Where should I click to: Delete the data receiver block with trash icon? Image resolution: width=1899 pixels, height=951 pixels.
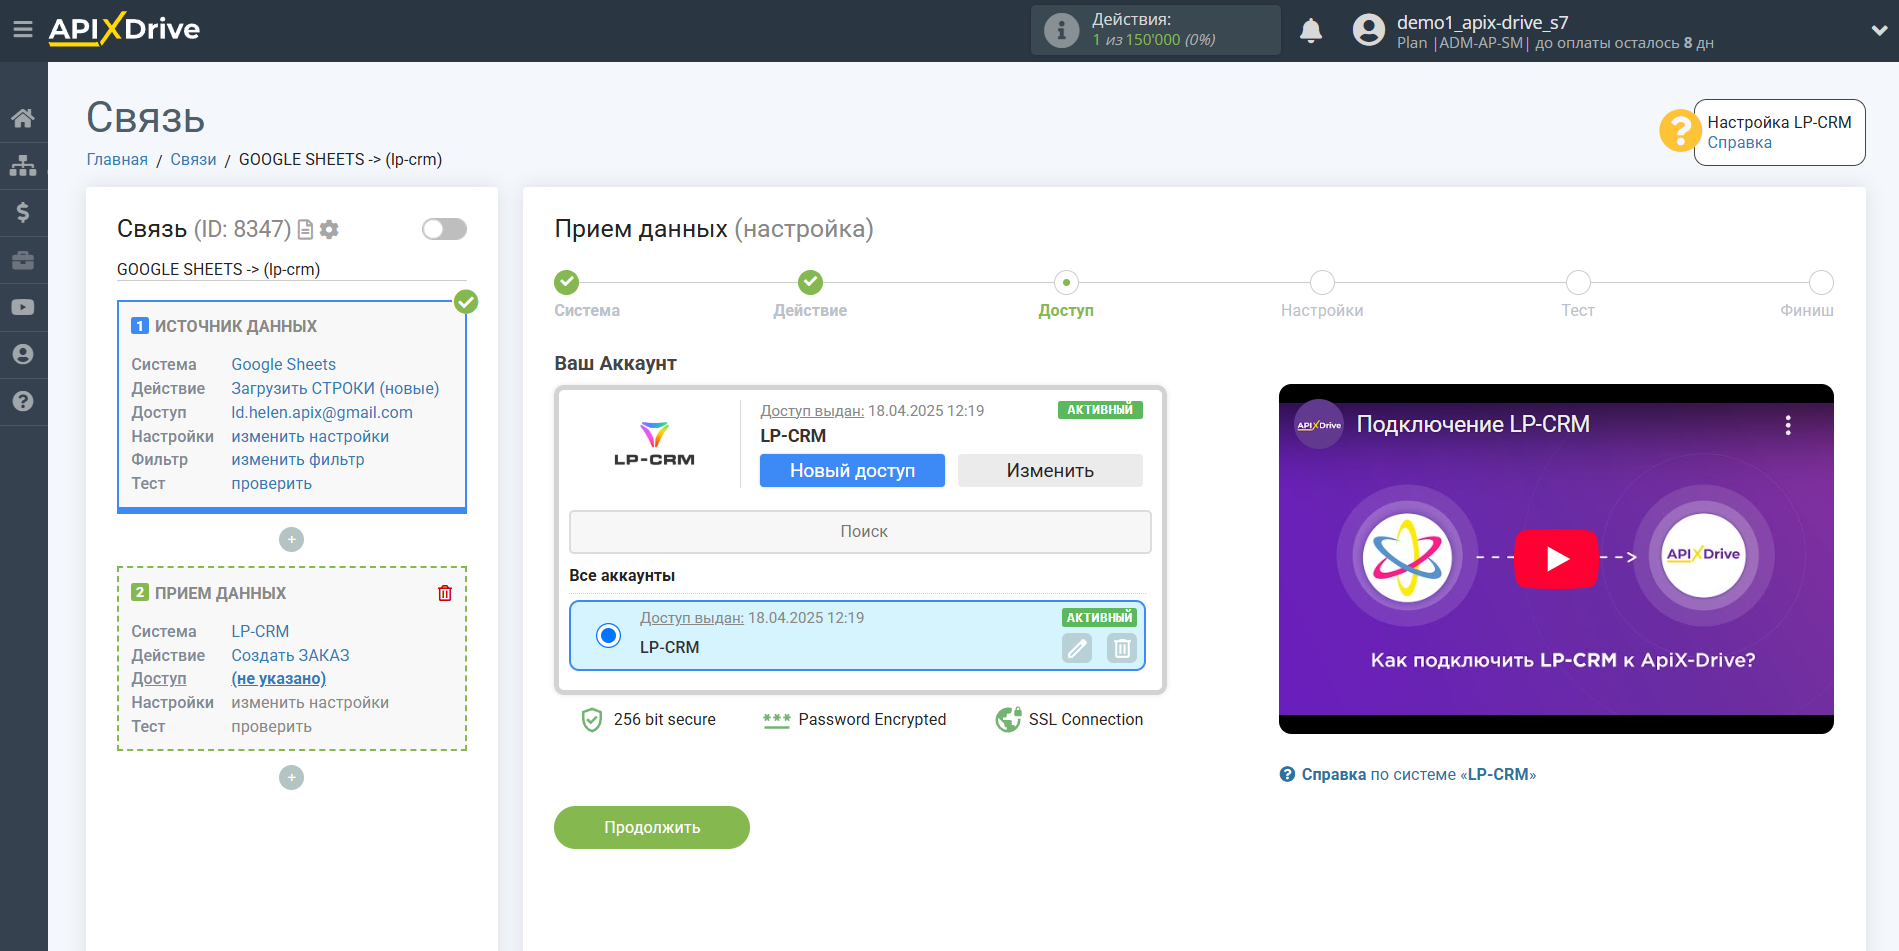tap(445, 593)
